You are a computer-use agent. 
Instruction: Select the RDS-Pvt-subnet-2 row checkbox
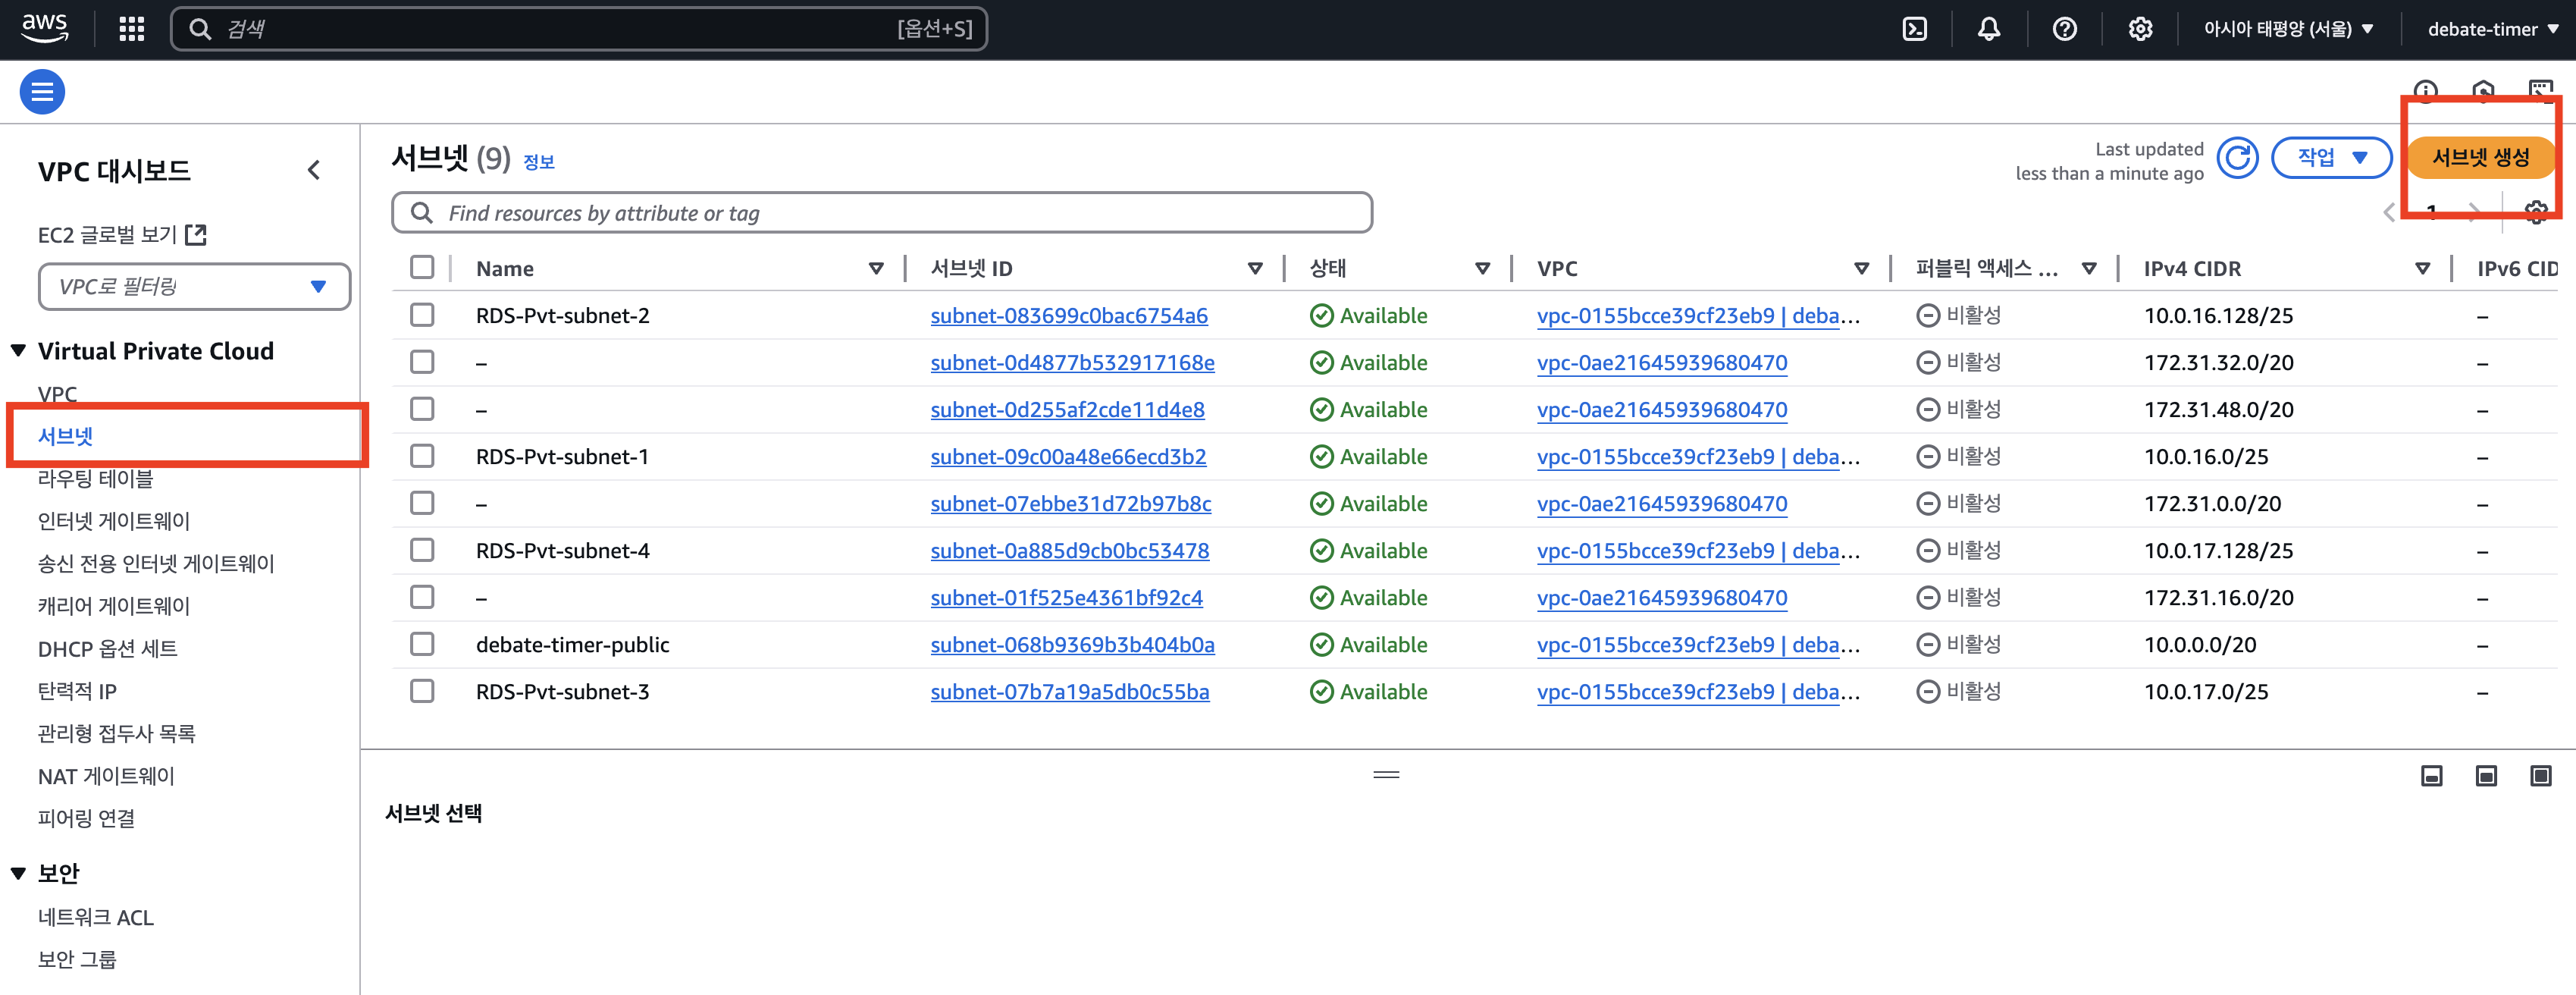[x=422, y=315]
